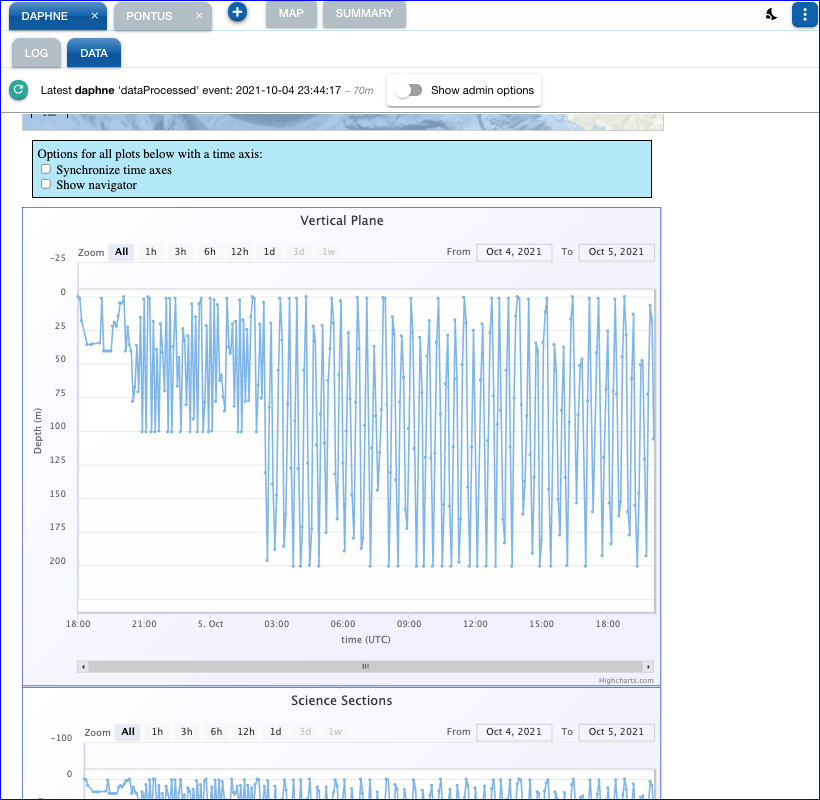Enable Synchronize time axes checkbox
820x800 pixels.
tap(45, 170)
